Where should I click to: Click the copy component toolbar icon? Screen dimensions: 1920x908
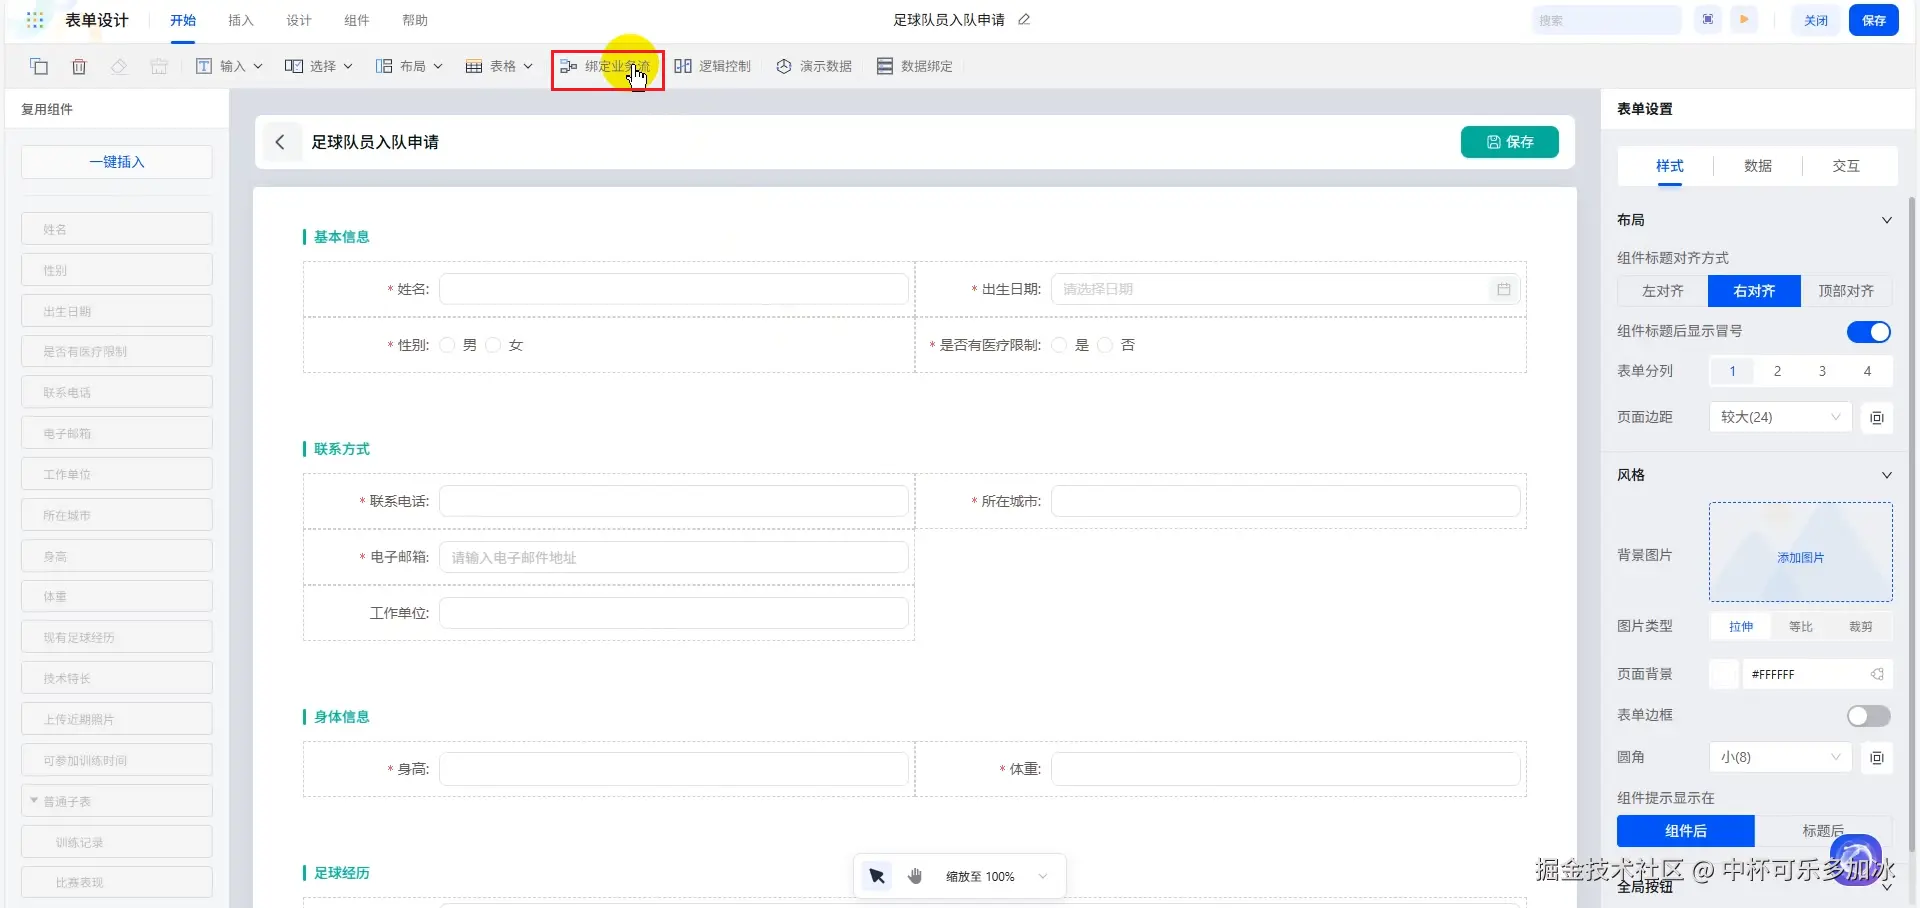[x=39, y=66]
